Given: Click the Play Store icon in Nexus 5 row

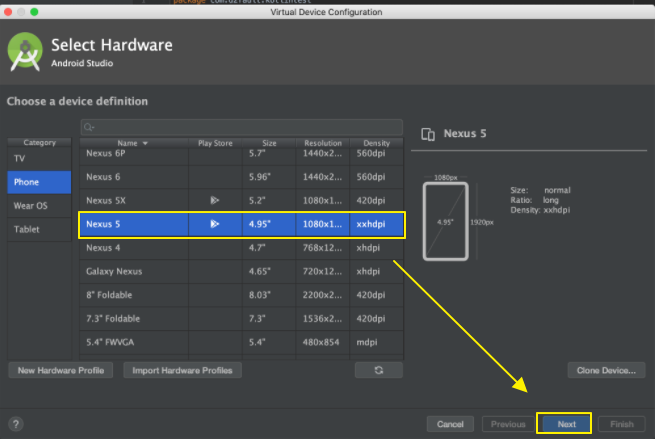Looking at the screenshot, I should coord(215,224).
